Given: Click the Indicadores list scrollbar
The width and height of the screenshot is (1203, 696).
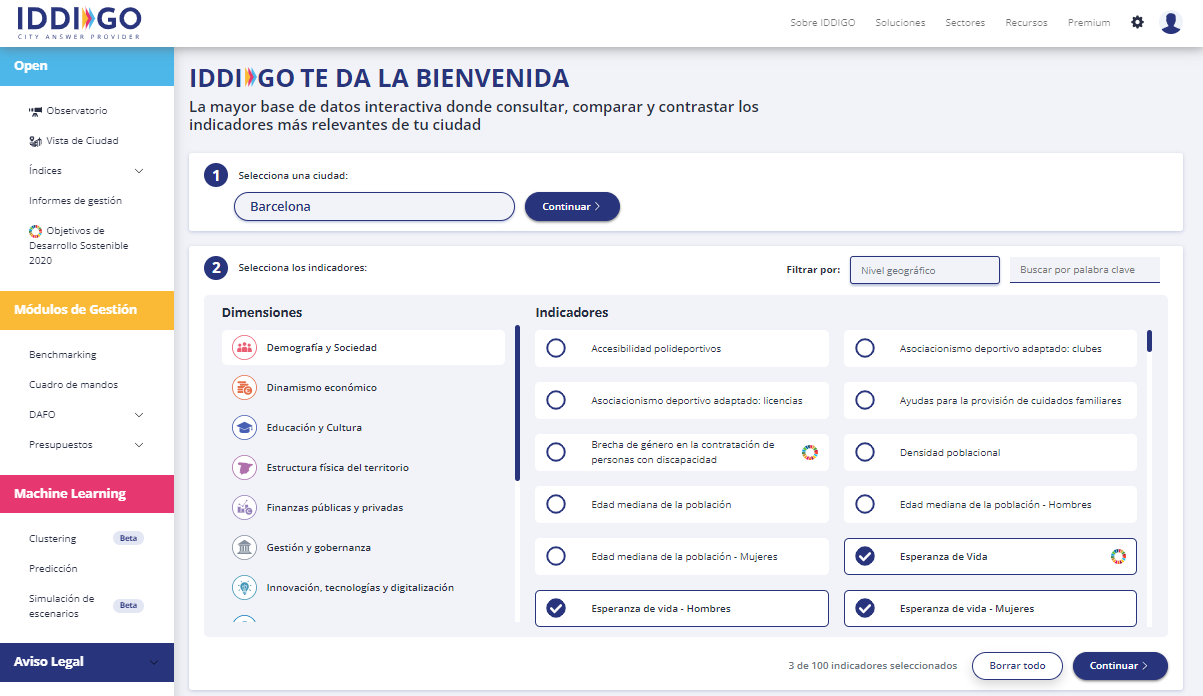Looking at the screenshot, I should [1150, 341].
